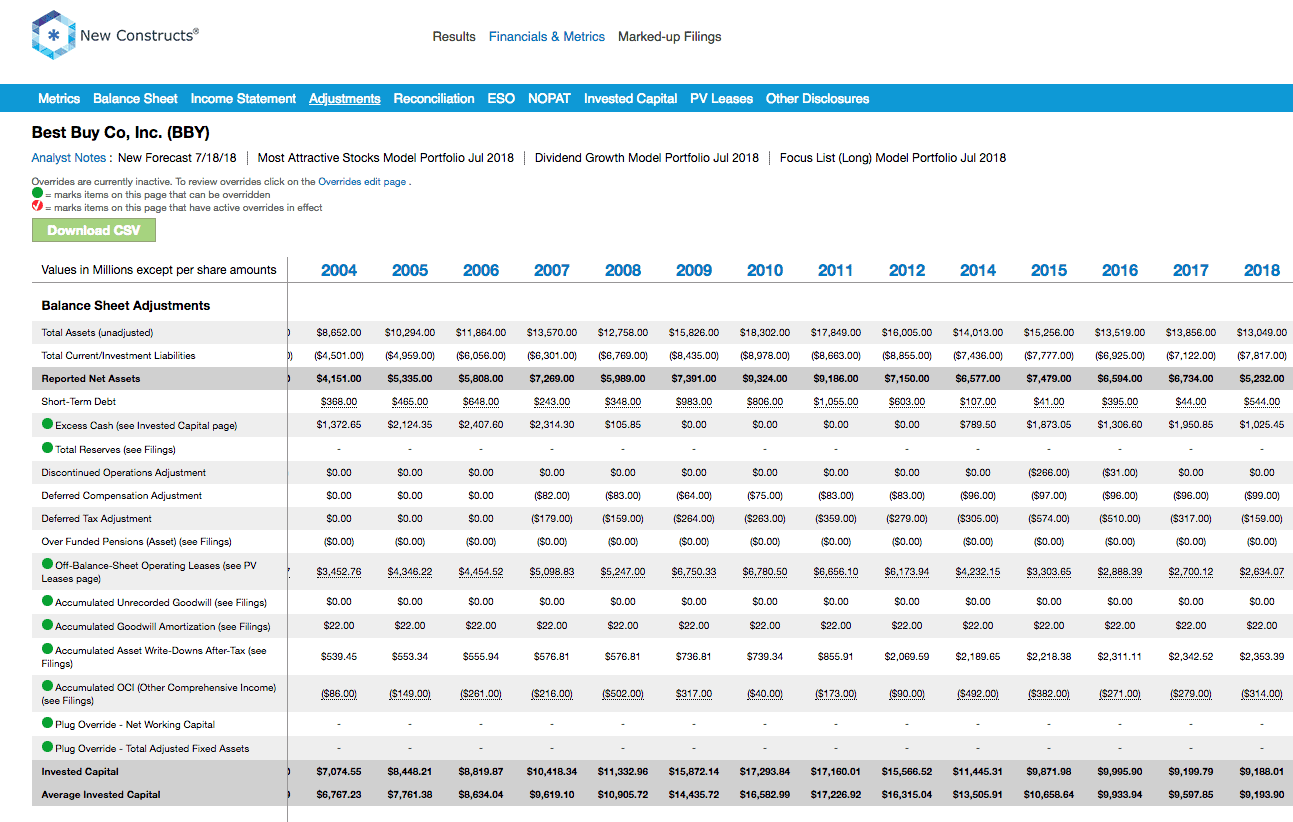Screen dimensions: 1293x822
Task: Click green dot beside Off-Balance-Sheet Operating Leases
Action: click(x=47, y=565)
